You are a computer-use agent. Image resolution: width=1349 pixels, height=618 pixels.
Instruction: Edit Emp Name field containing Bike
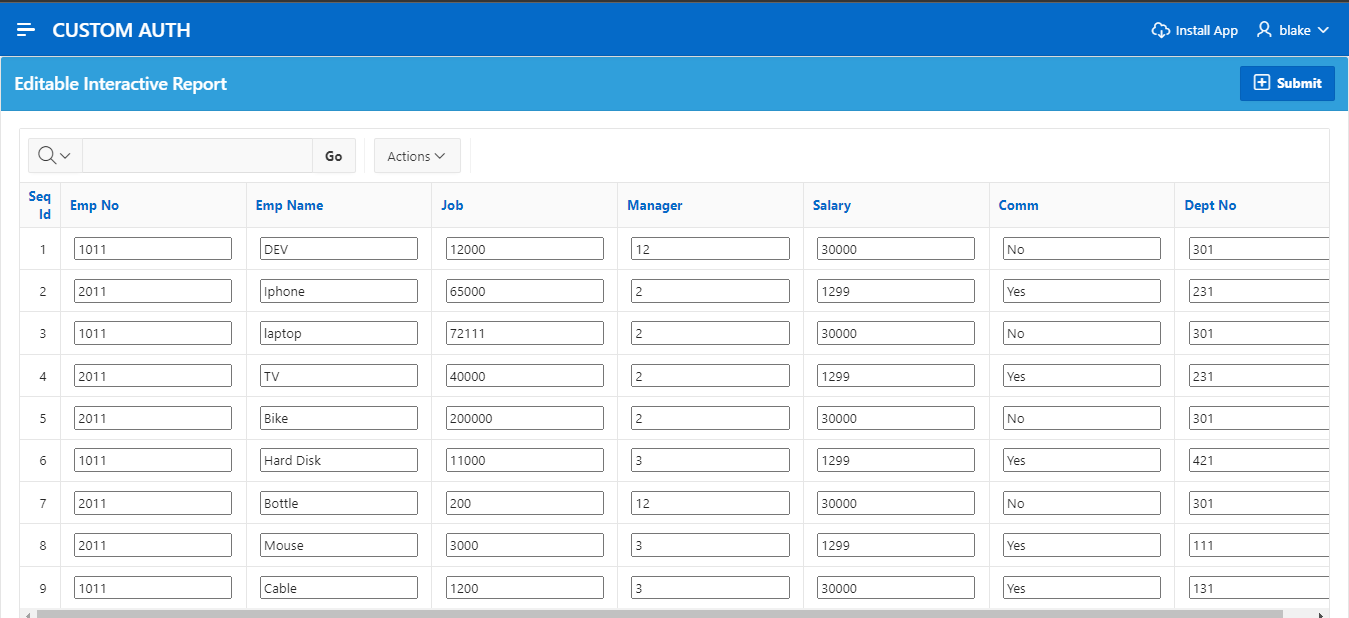[338, 418]
